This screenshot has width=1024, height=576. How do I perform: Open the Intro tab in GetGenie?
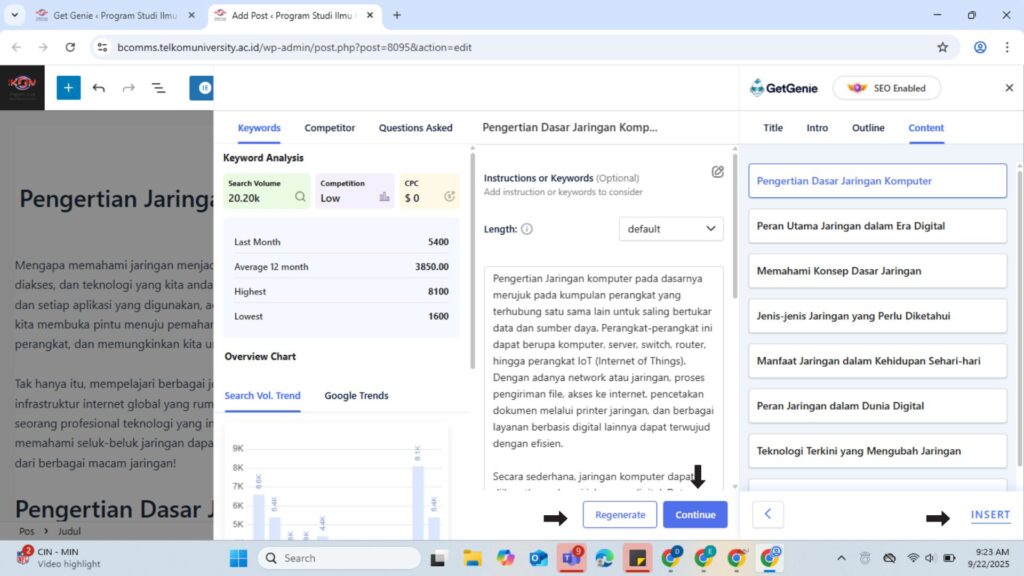tap(817, 128)
